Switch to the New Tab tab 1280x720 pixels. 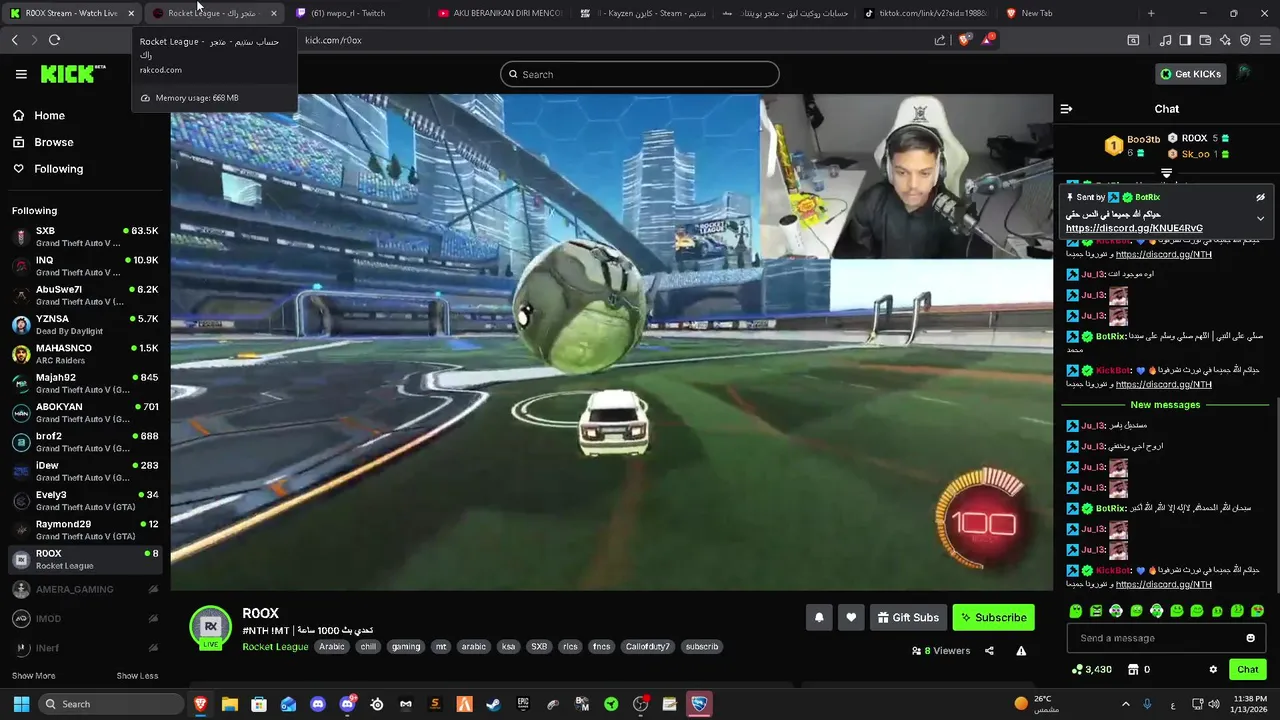point(1068,13)
